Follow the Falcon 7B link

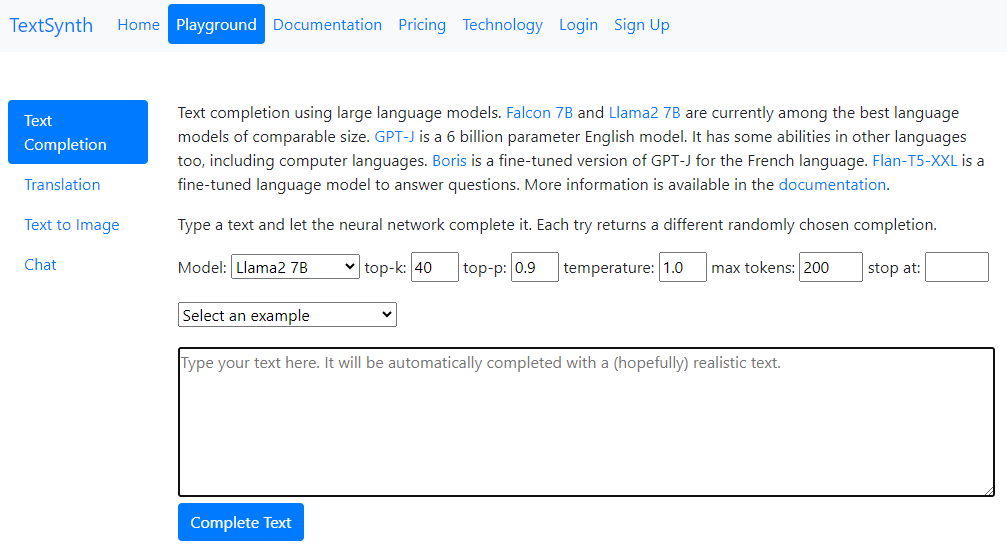[x=541, y=113]
